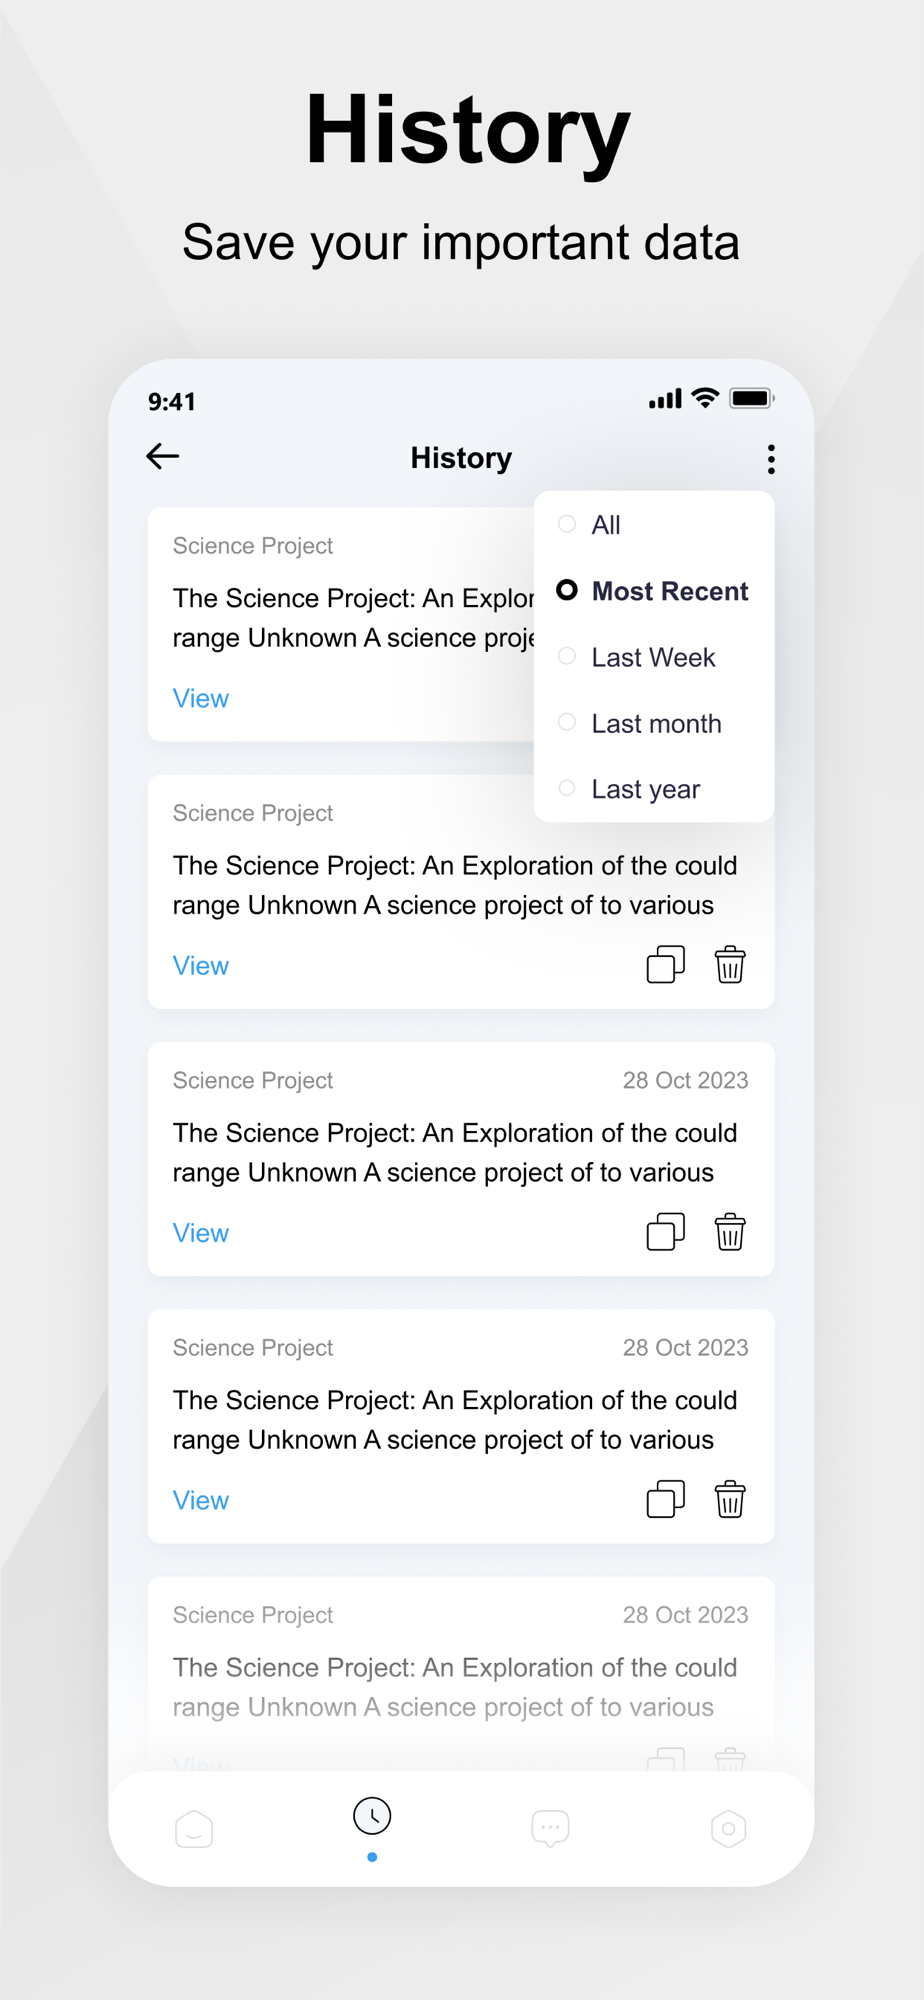The height and width of the screenshot is (2000, 924).
Task: Click View on the first card
Action: coord(201,698)
